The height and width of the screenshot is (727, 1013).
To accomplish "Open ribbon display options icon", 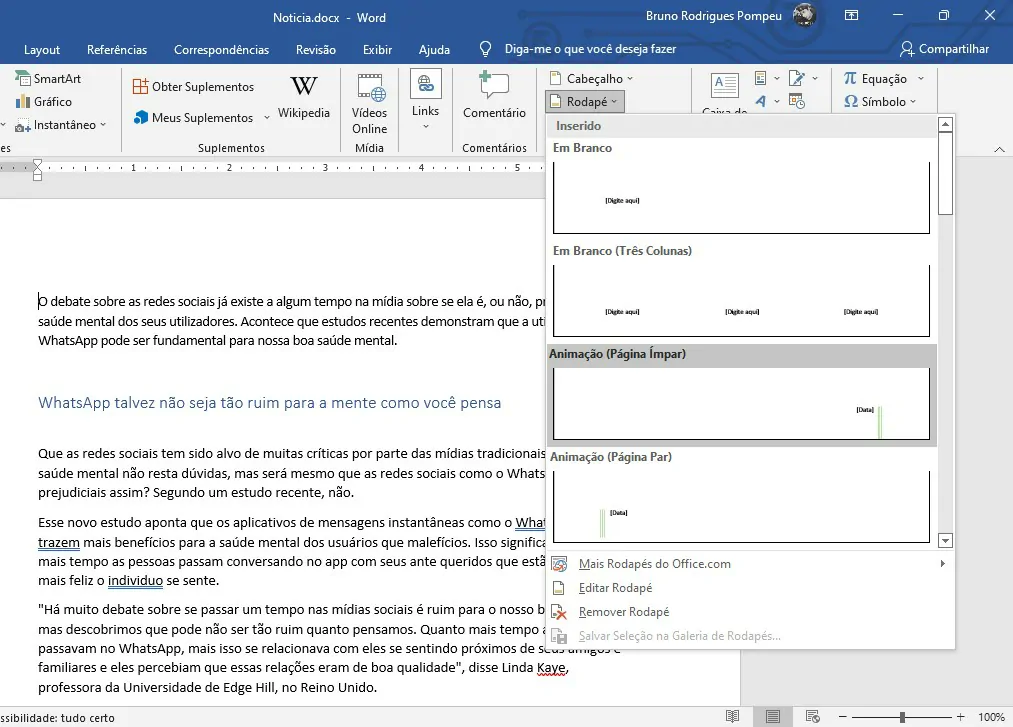I will pos(851,16).
